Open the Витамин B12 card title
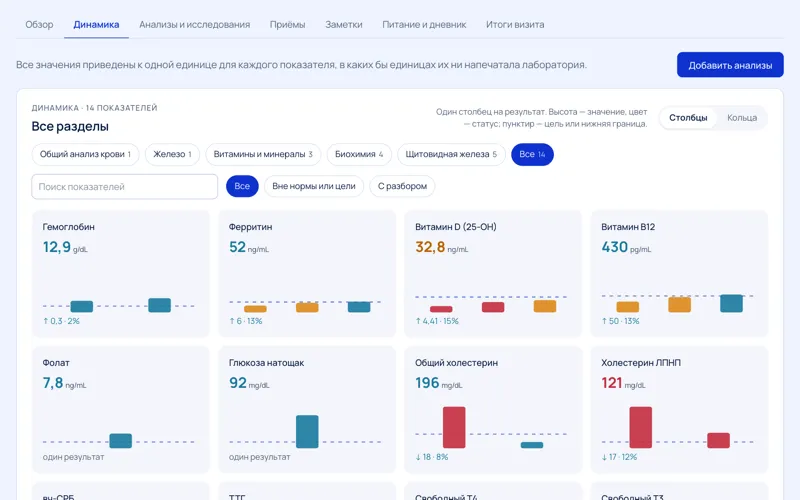Screen dimensions: 800x500 point(628,227)
